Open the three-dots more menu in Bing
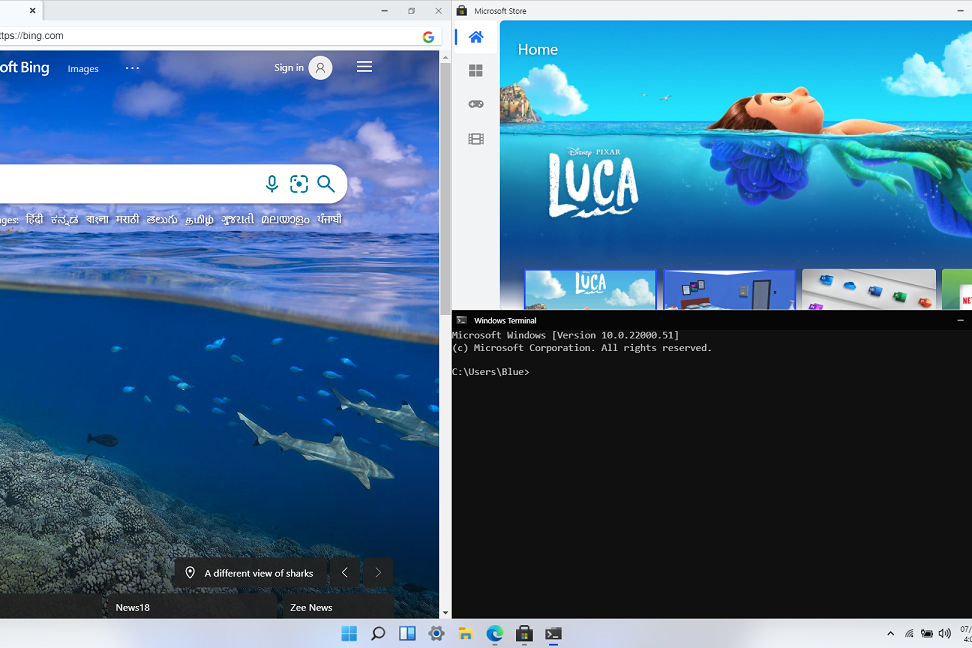The image size is (972, 648). click(x=133, y=68)
